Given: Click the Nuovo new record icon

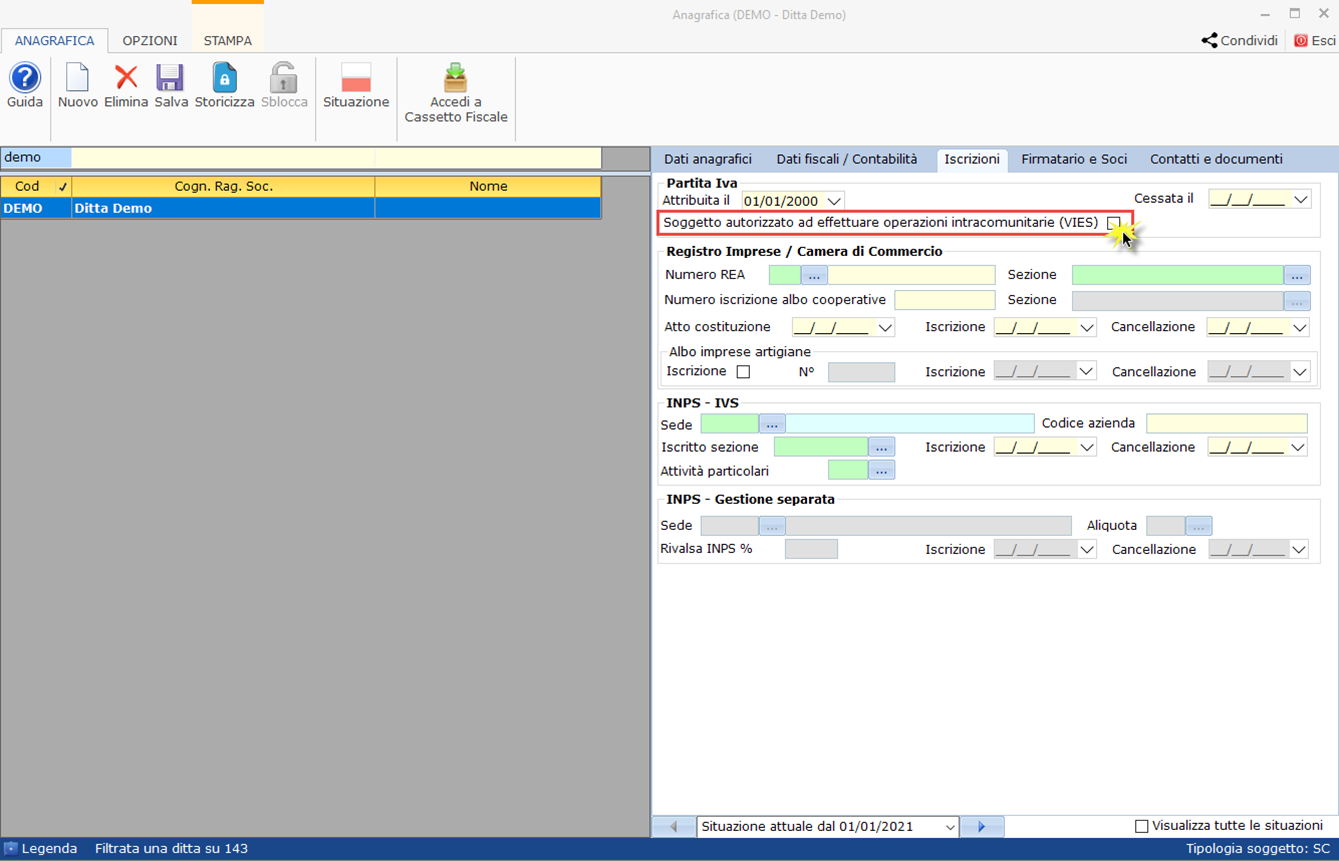Looking at the screenshot, I should tap(77, 79).
